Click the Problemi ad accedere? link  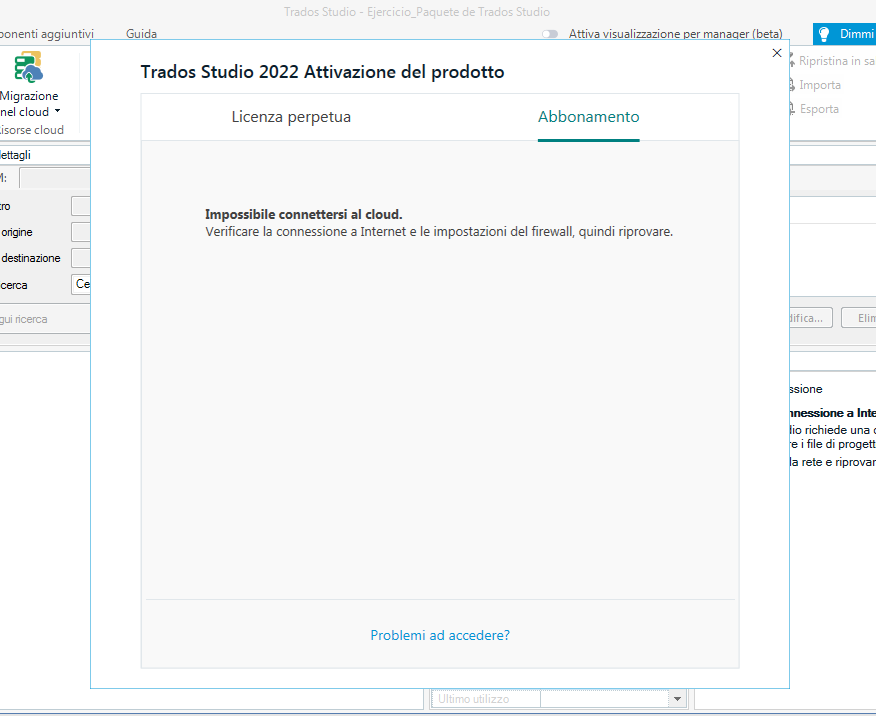(x=439, y=635)
